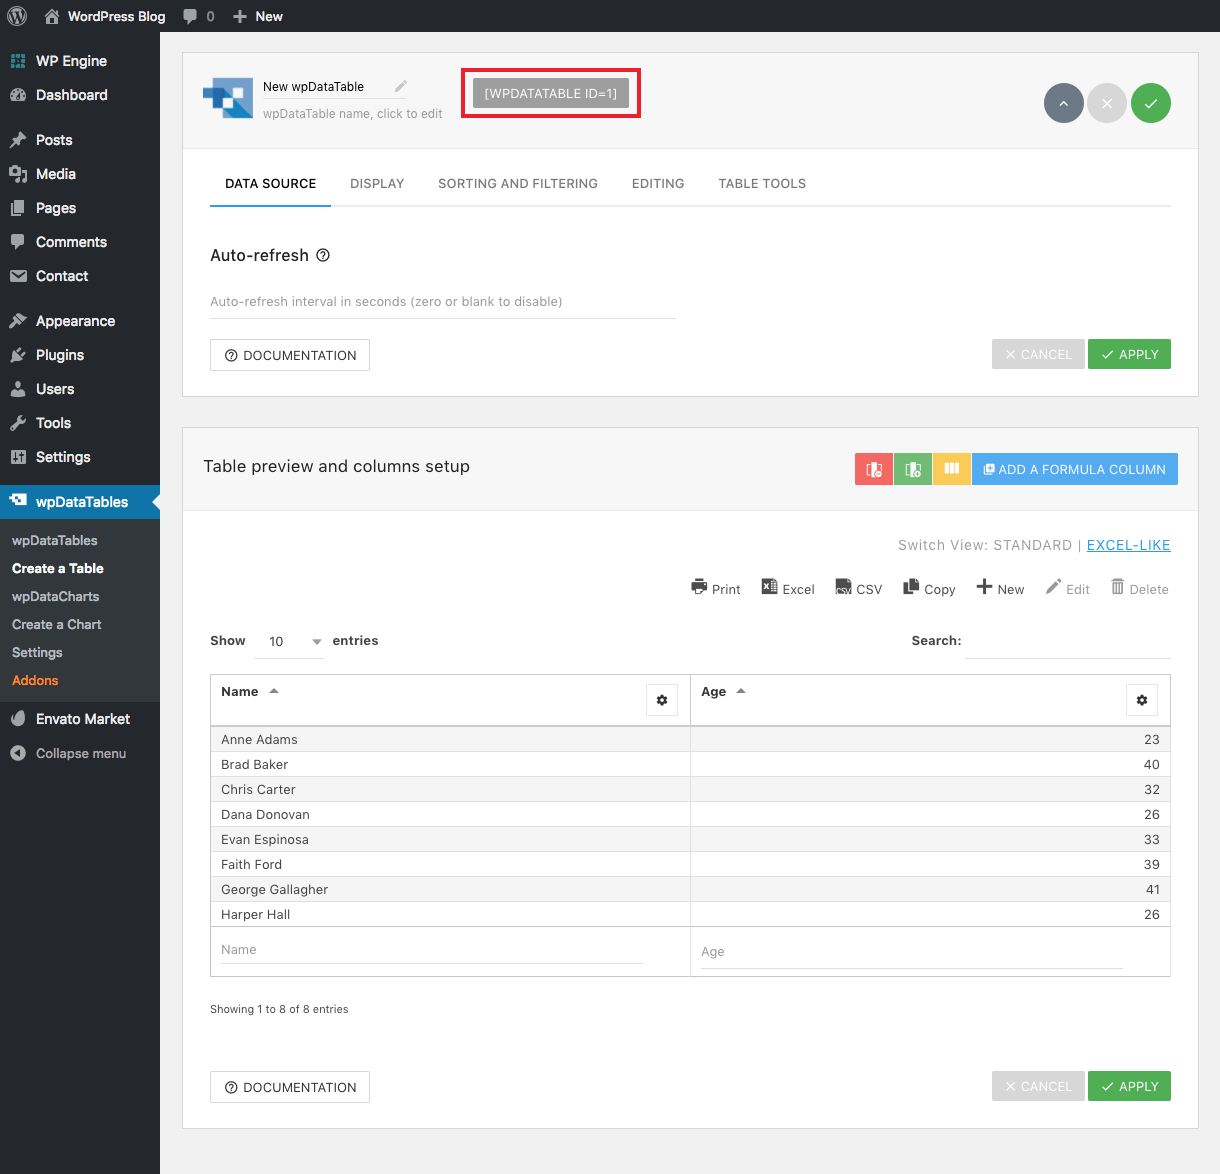Open the Posts menu
The image size is (1220, 1174).
pos(80,140)
